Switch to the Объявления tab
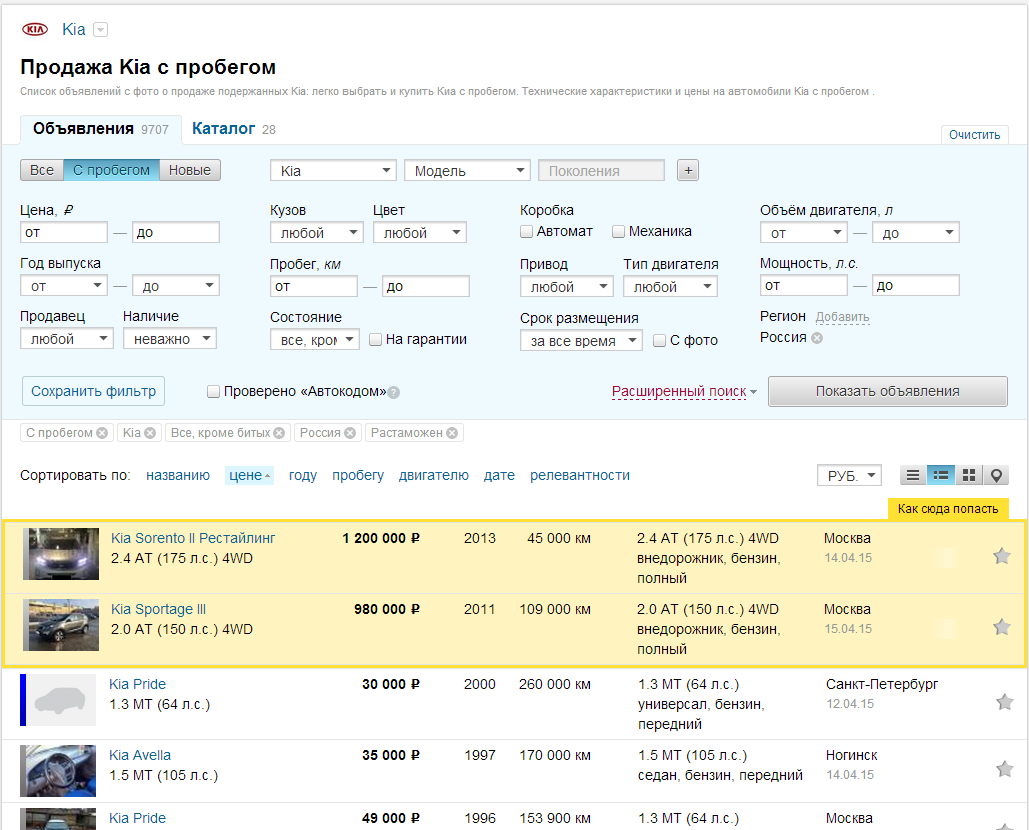Screen dimensions: 1029x830 [101, 129]
